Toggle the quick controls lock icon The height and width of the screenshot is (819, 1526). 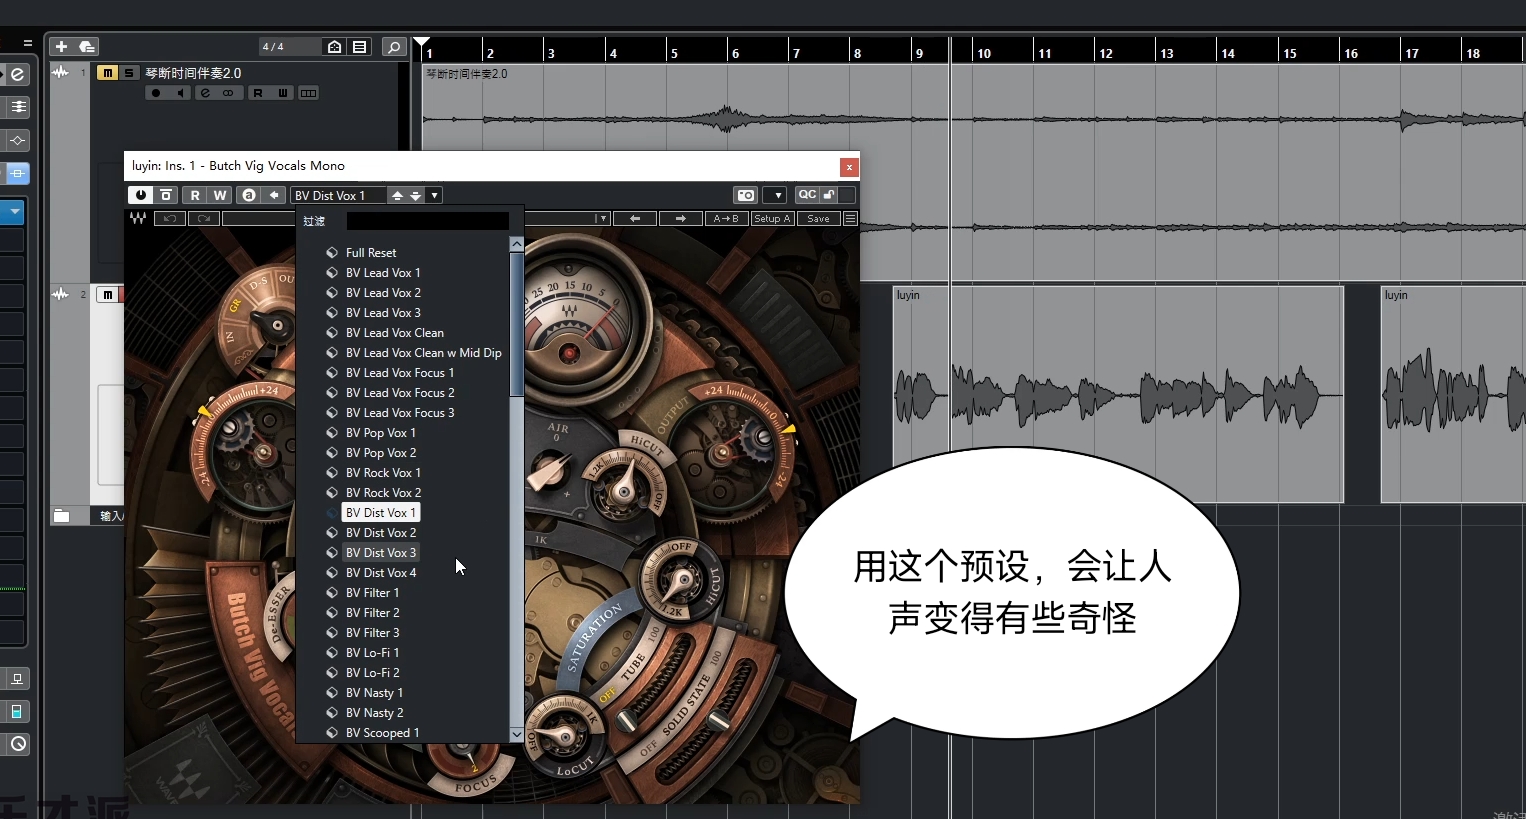[x=830, y=195]
